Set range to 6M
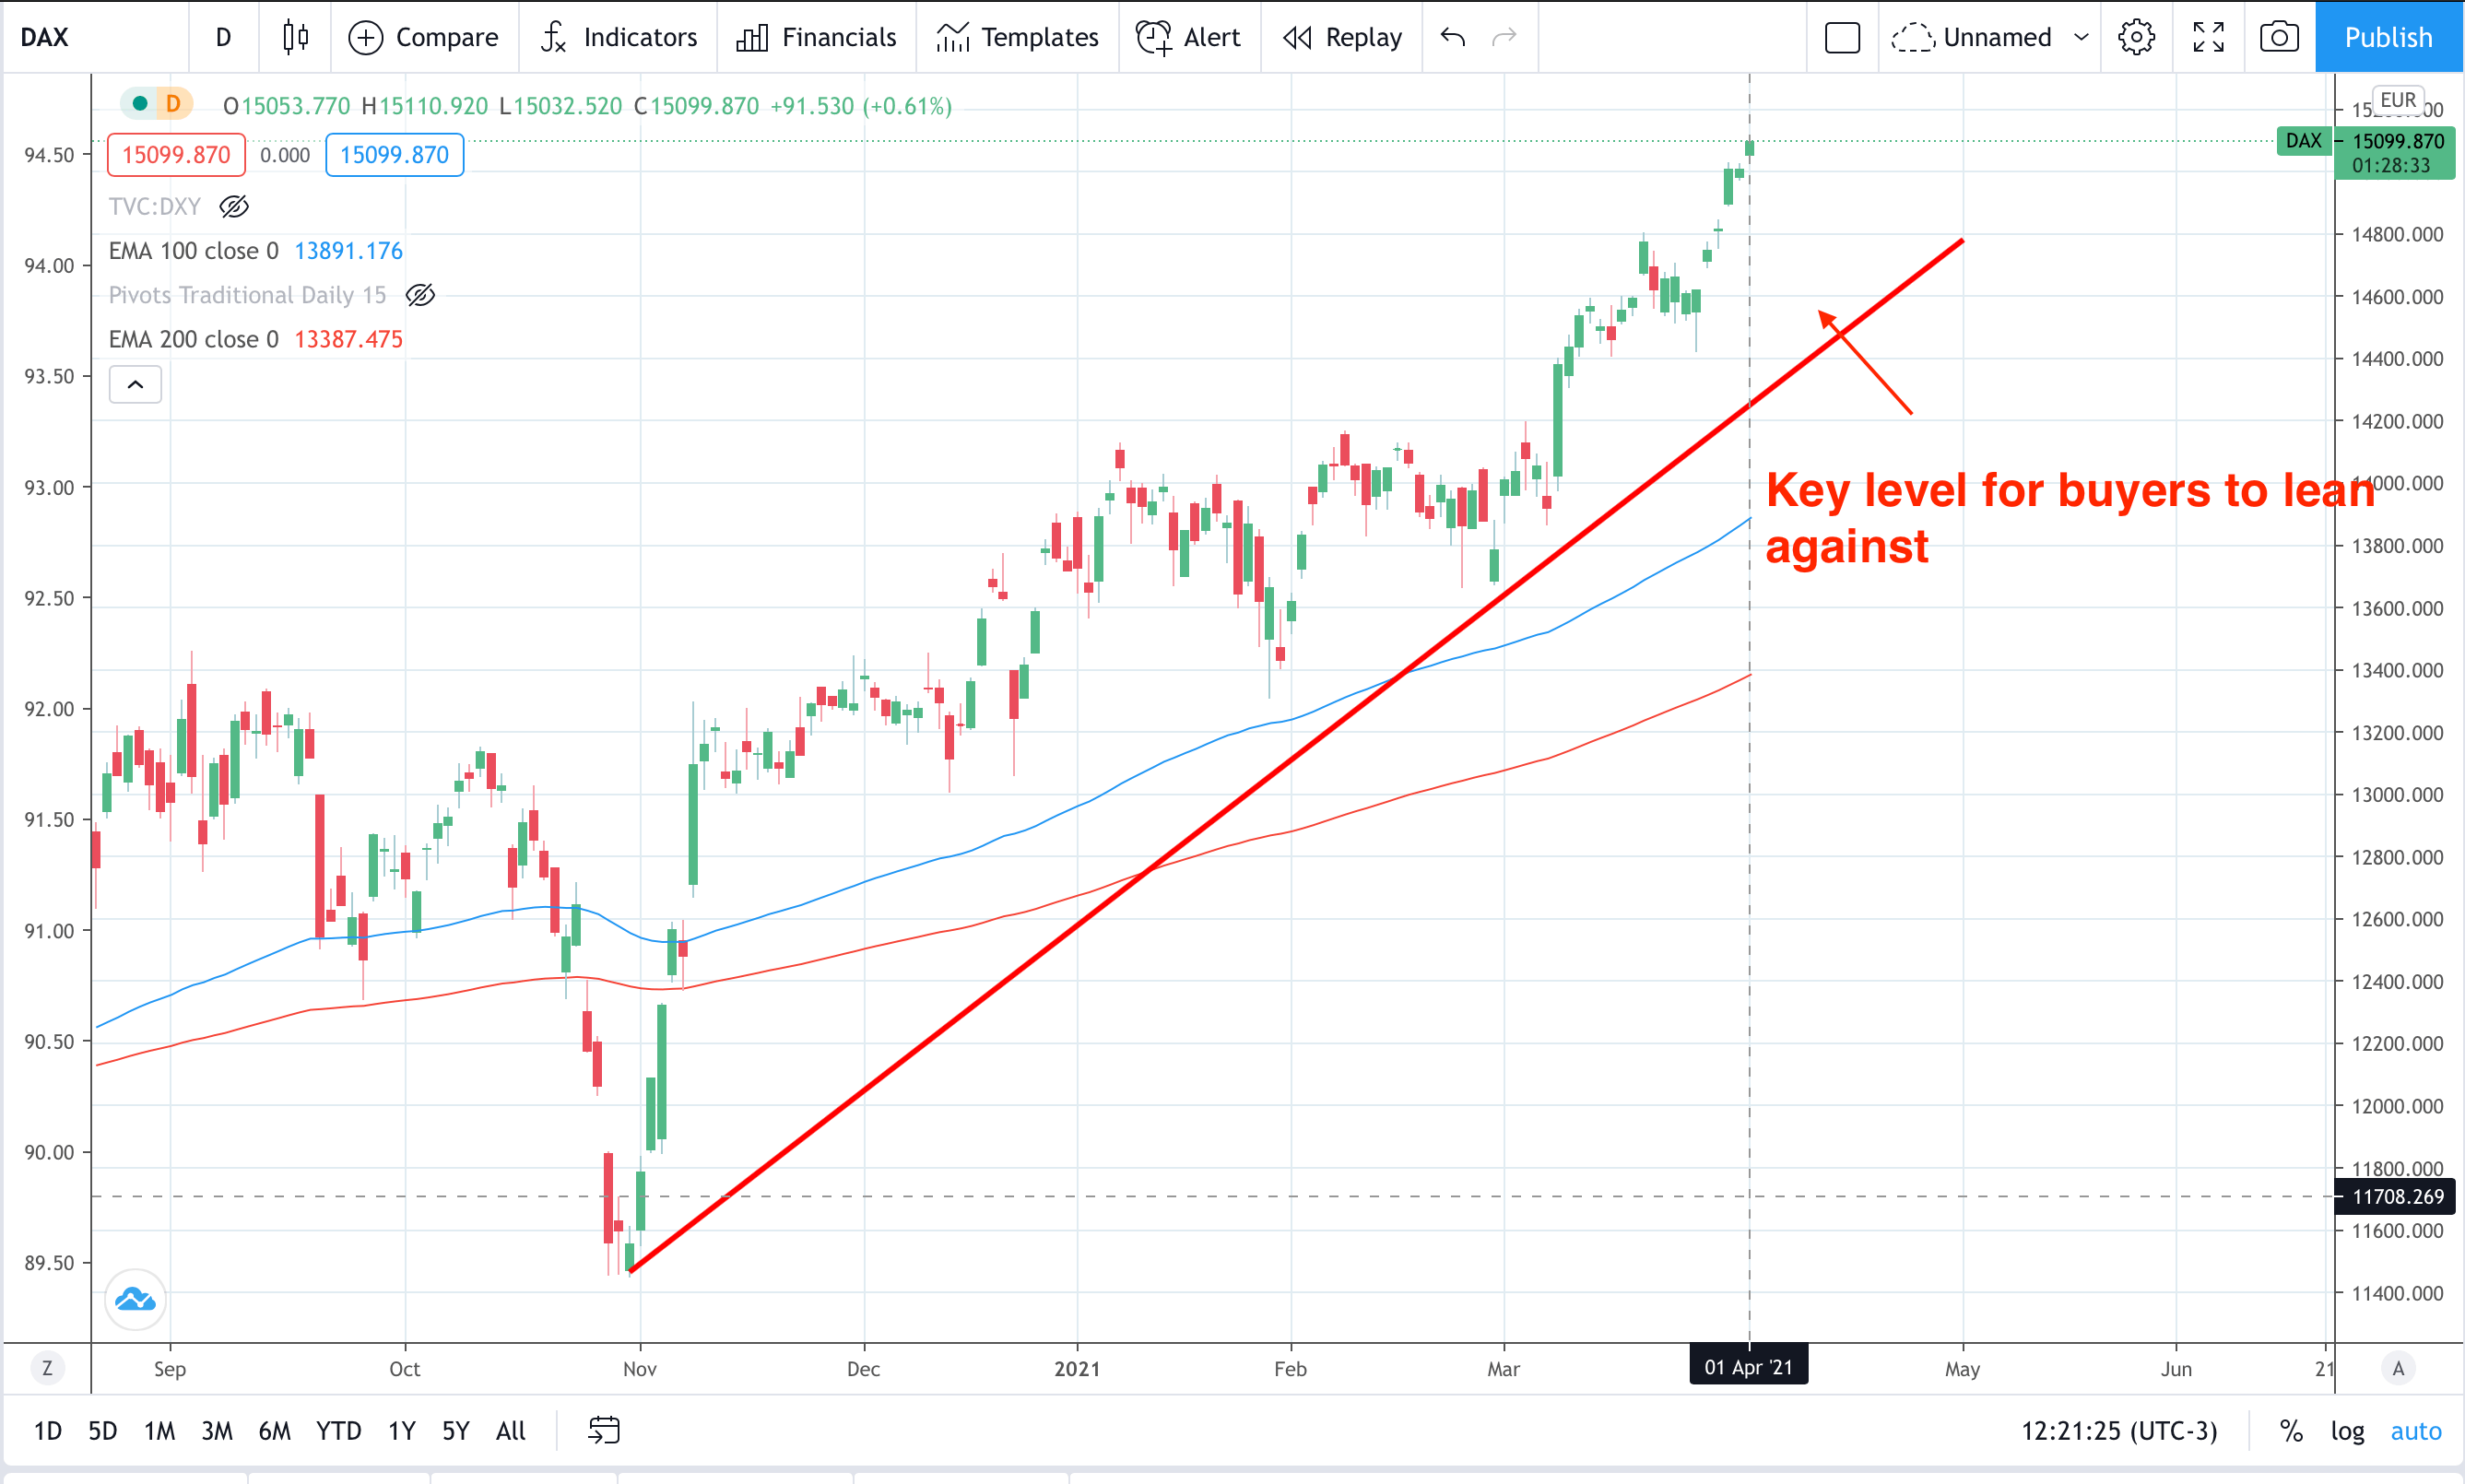 pos(274,1431)
